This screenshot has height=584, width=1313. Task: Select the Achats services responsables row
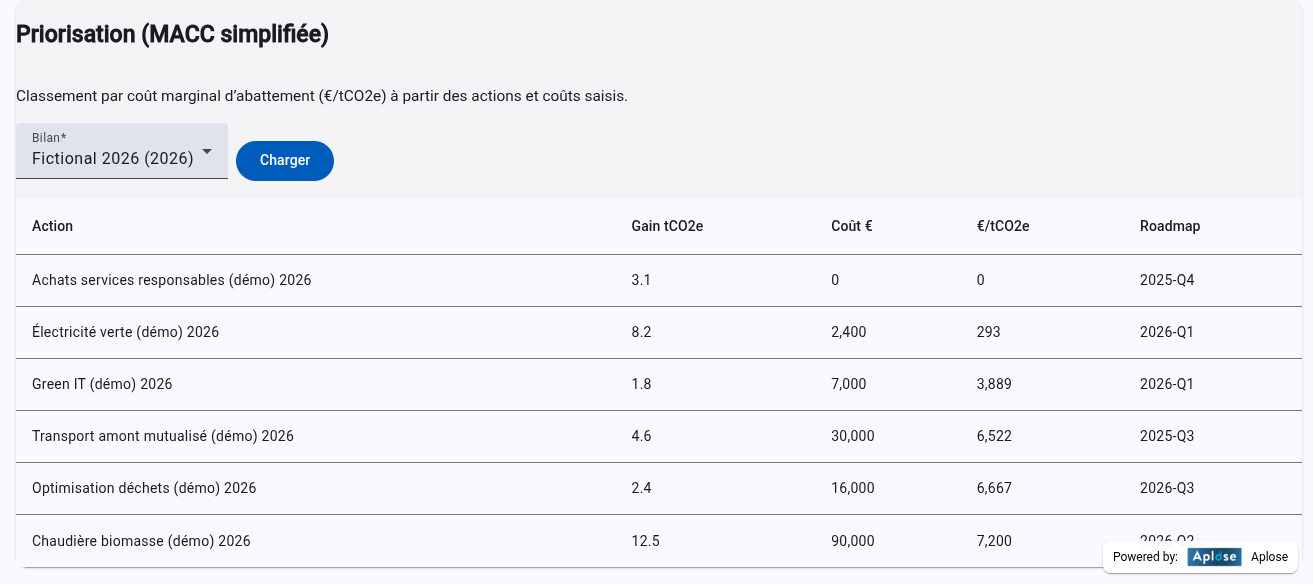point(171,280)
